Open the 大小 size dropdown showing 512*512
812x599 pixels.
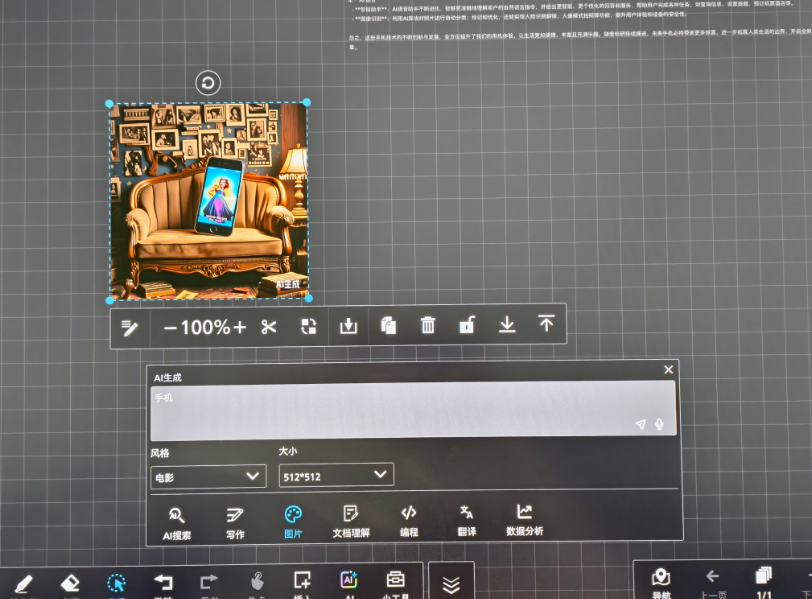click(335, 476)
